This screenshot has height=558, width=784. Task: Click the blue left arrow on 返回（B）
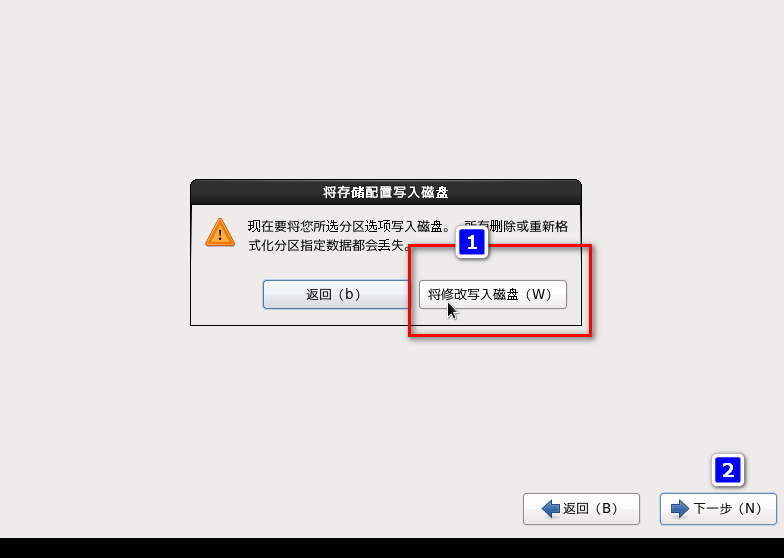[x=550, y=508]
